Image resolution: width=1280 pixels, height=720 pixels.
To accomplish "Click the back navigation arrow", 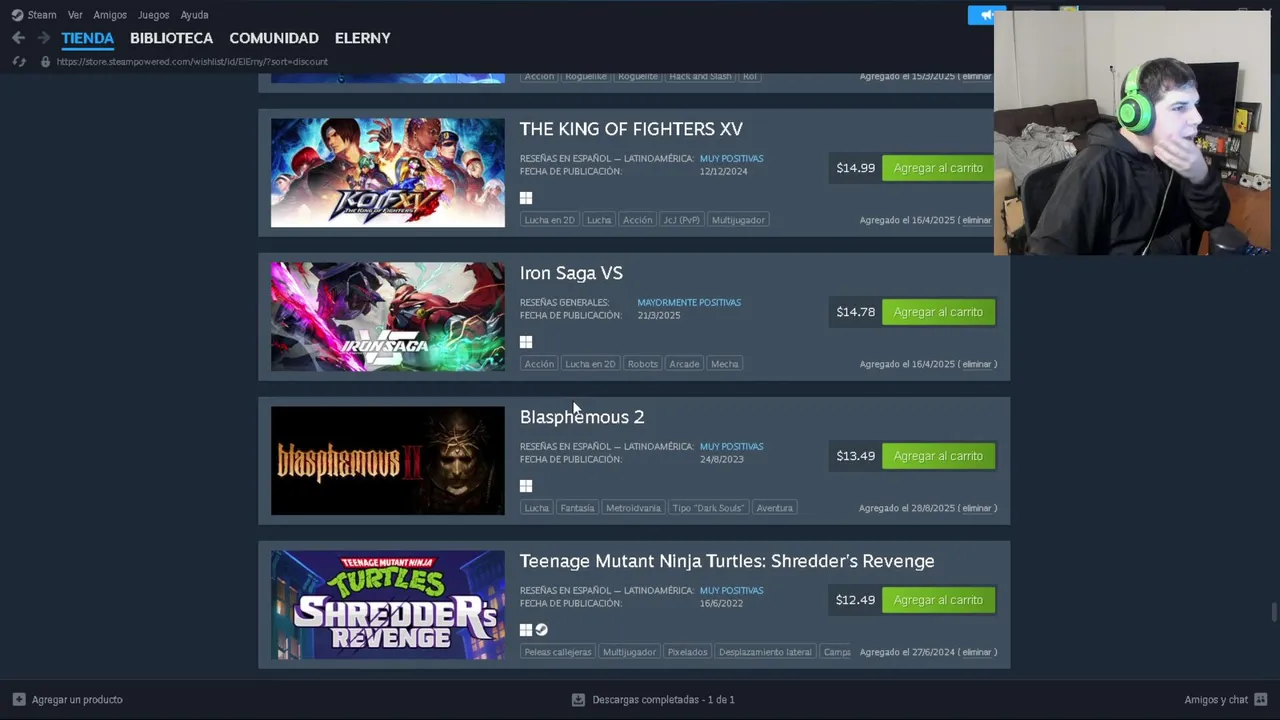I will pyautogui.click(x=18, y=38).
